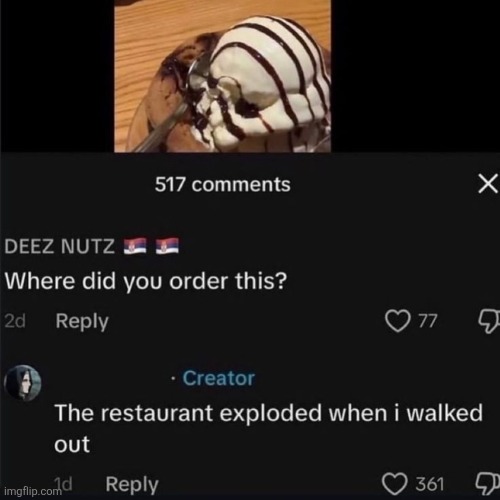The image size is (500, 500).
Task: Like the creator's restaurant exploded reply
Action: (395, 484)
